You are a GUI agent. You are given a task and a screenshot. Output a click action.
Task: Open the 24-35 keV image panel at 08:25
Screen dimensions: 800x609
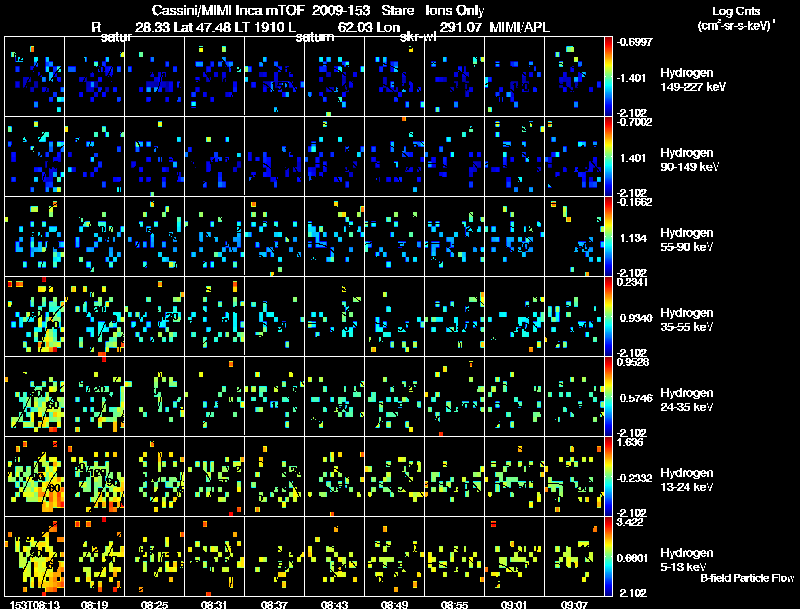click(155, 396)
